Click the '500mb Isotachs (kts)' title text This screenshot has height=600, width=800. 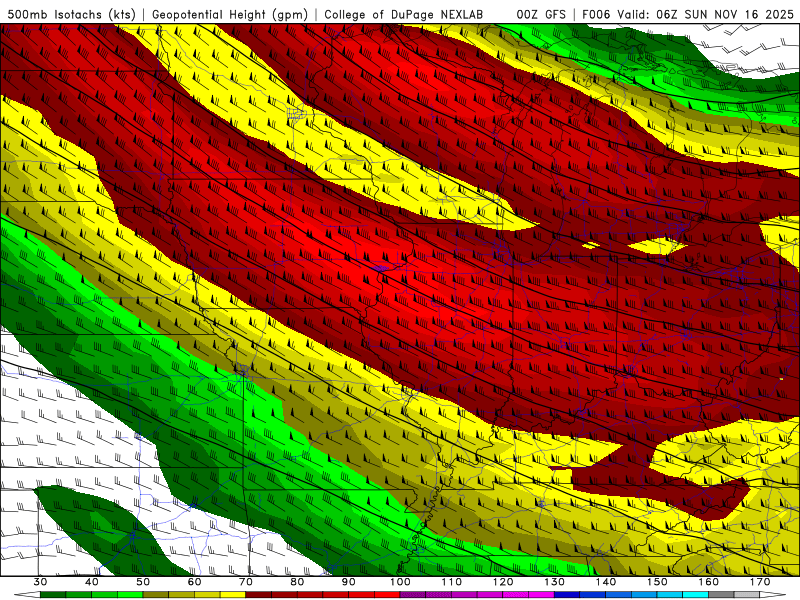tap(72, 14)
